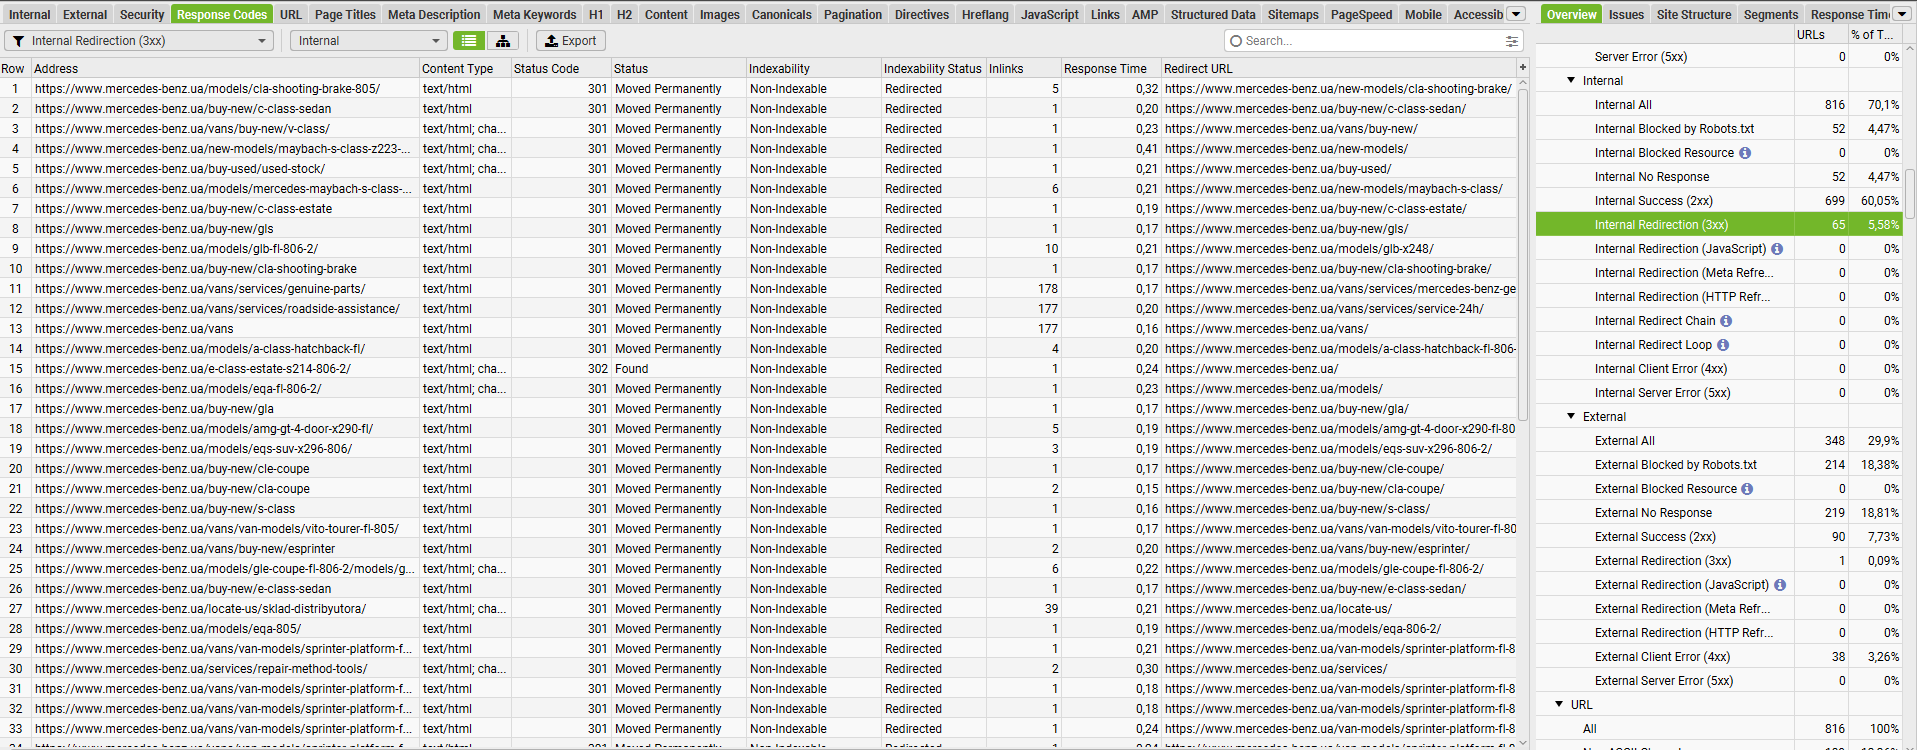Click the search magnifier icon

(x=1236, y=41)
